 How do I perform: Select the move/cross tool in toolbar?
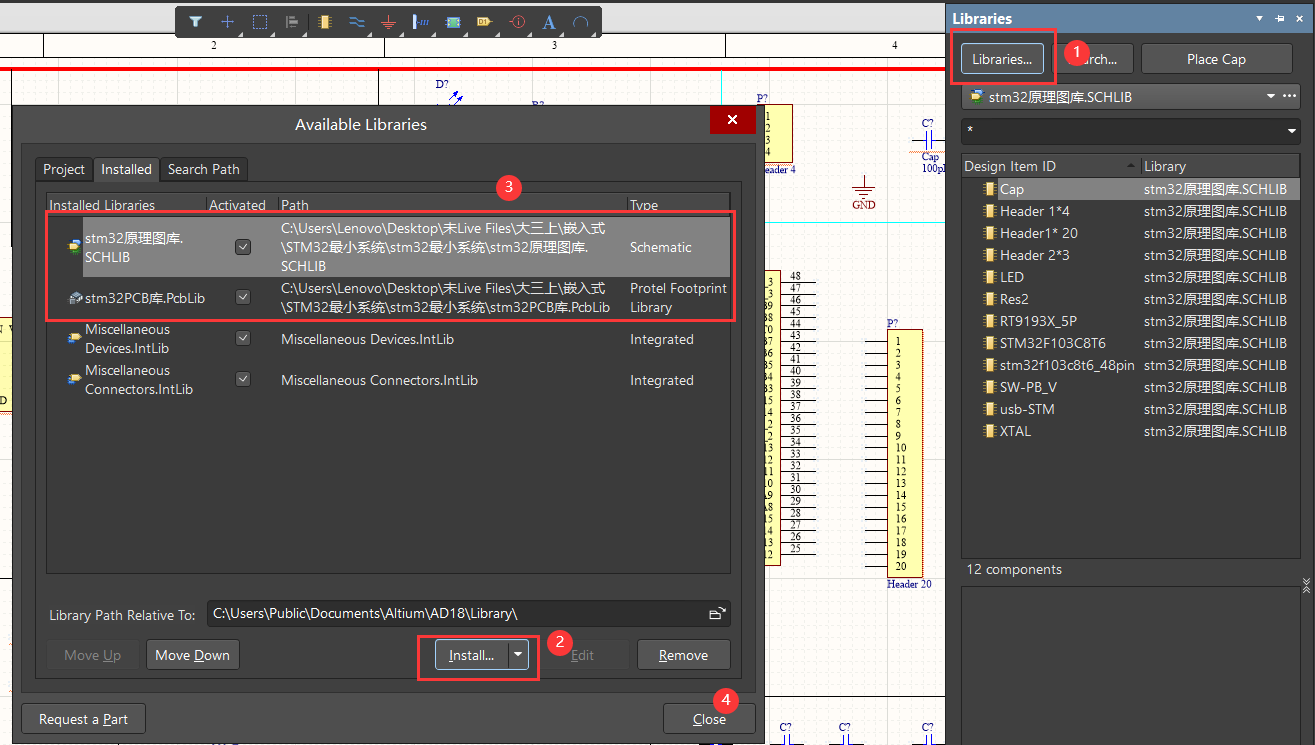click(228, 21)
